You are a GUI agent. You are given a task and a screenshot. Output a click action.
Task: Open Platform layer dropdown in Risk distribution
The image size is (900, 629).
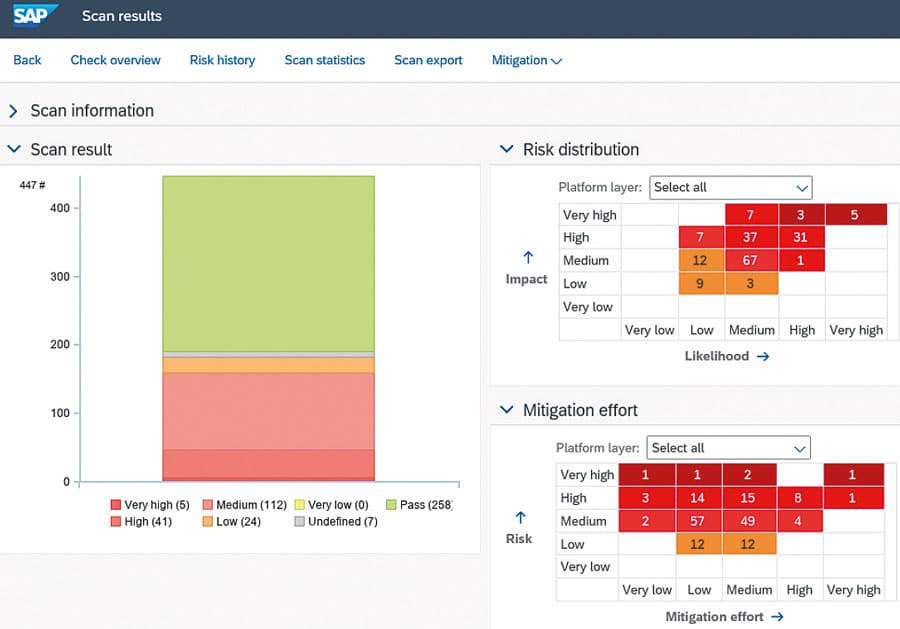pos(730,187)
